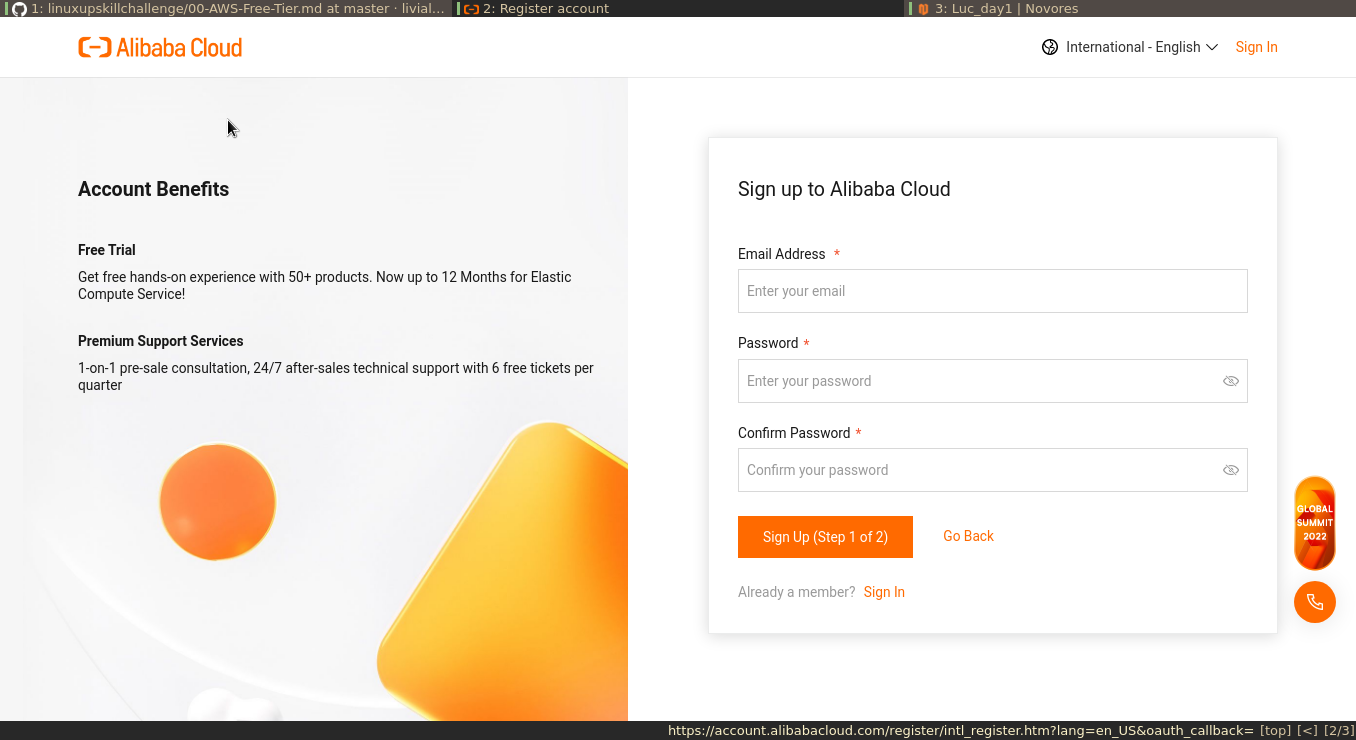The height and width of the screenshot is (740, 1356).
Task: Open the International - English language dropdown
Action: (x=1132, y=47)
